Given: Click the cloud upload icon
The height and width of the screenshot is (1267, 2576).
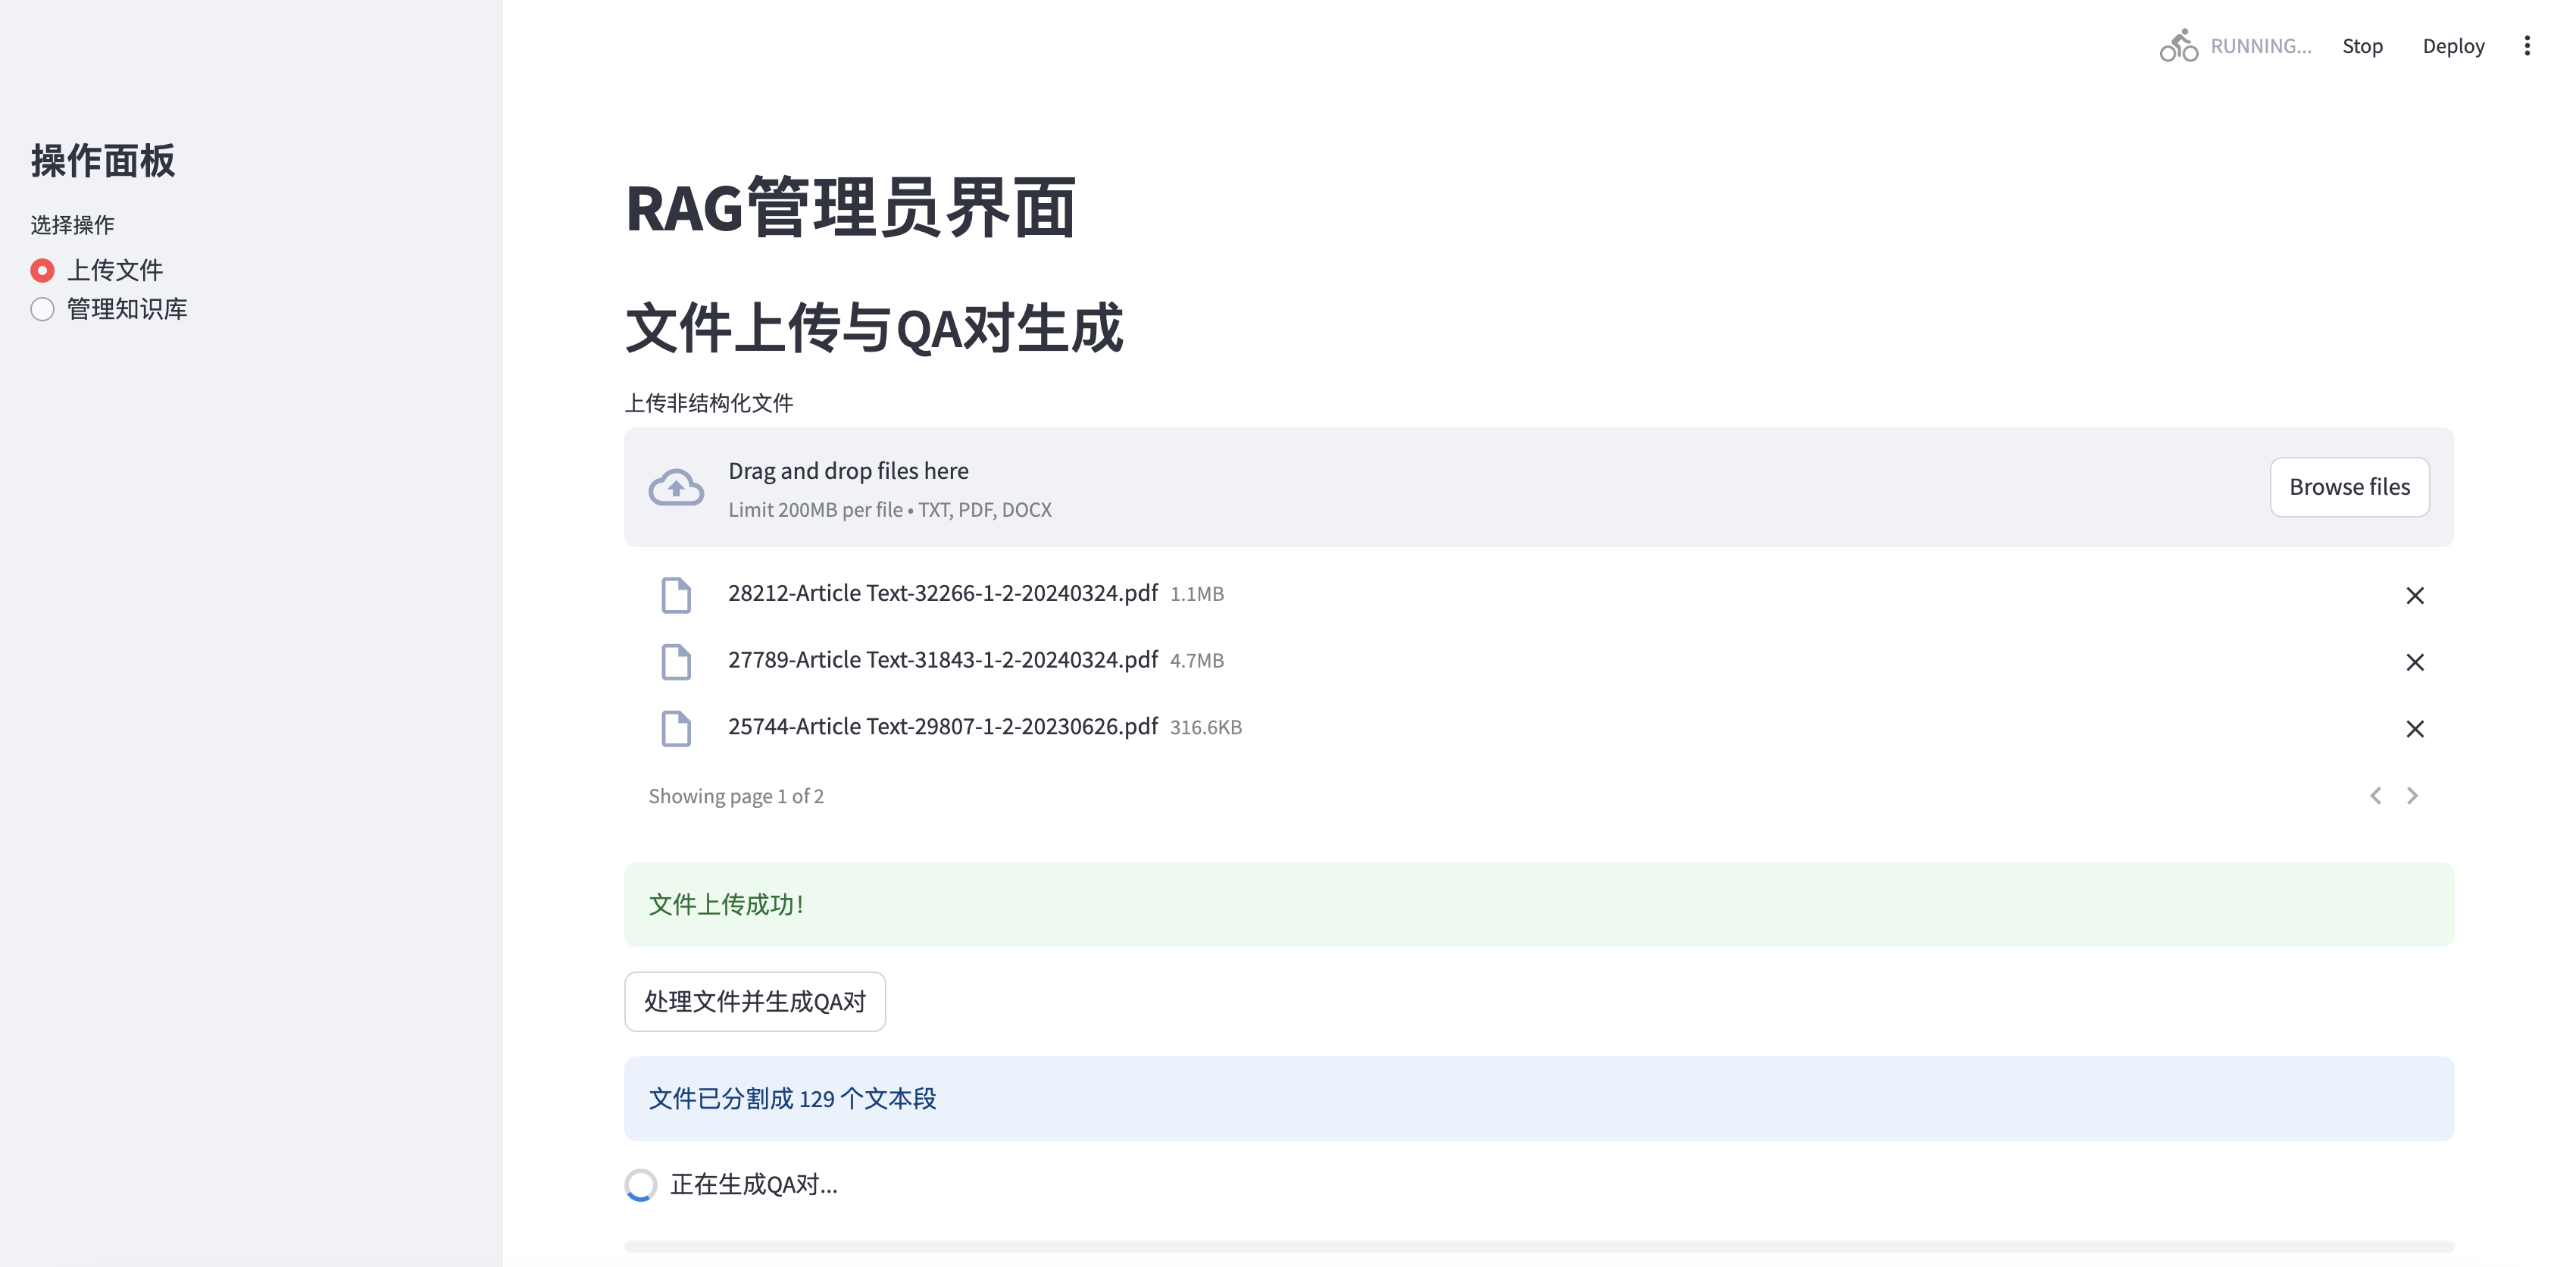Looking at the screenshot, I should pyautogui.click(x=676, y=488).
